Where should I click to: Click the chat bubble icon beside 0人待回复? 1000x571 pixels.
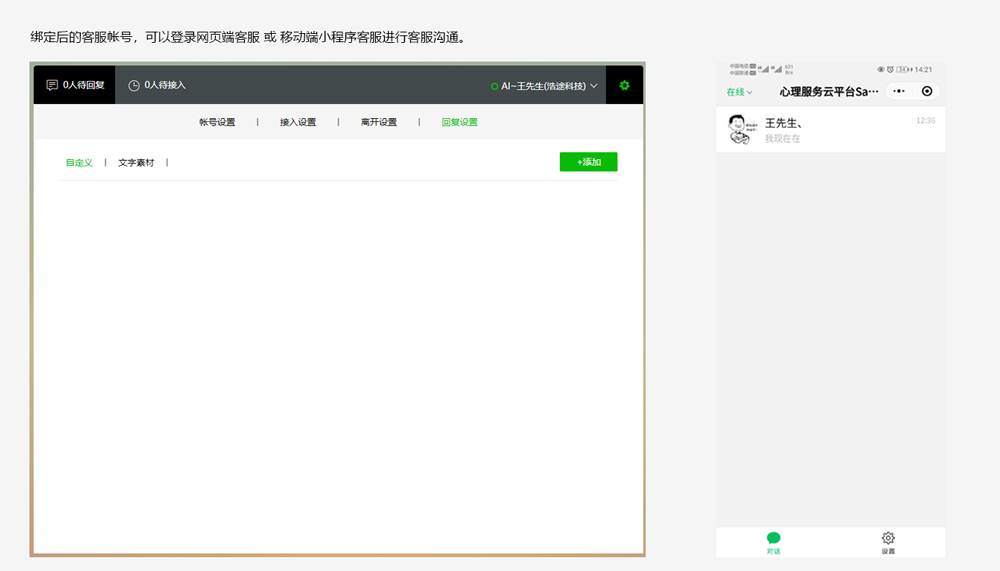[52, 85]
